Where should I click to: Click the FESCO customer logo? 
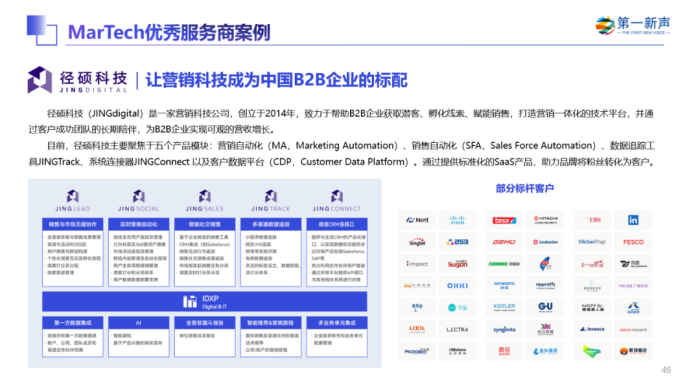point(633,242)
